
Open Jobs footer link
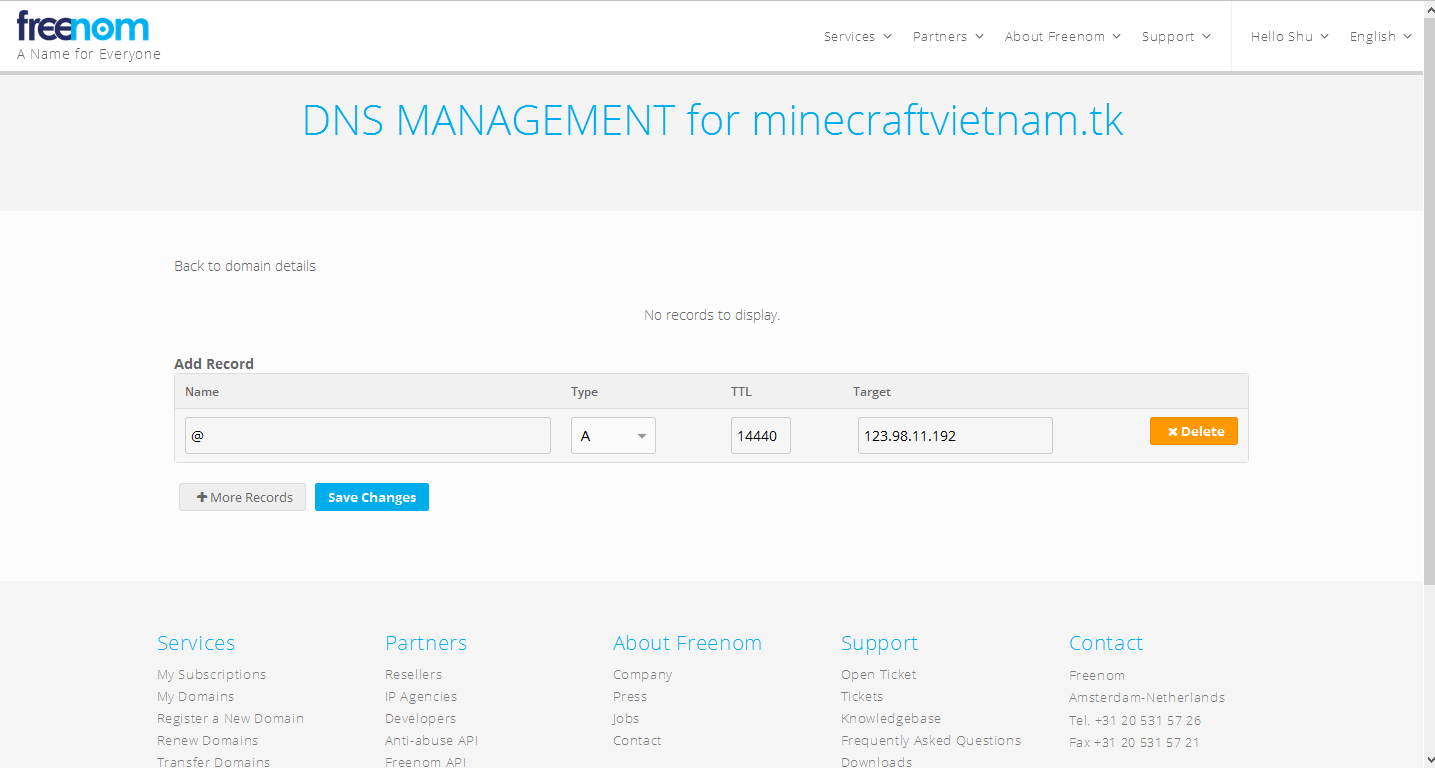626,719
